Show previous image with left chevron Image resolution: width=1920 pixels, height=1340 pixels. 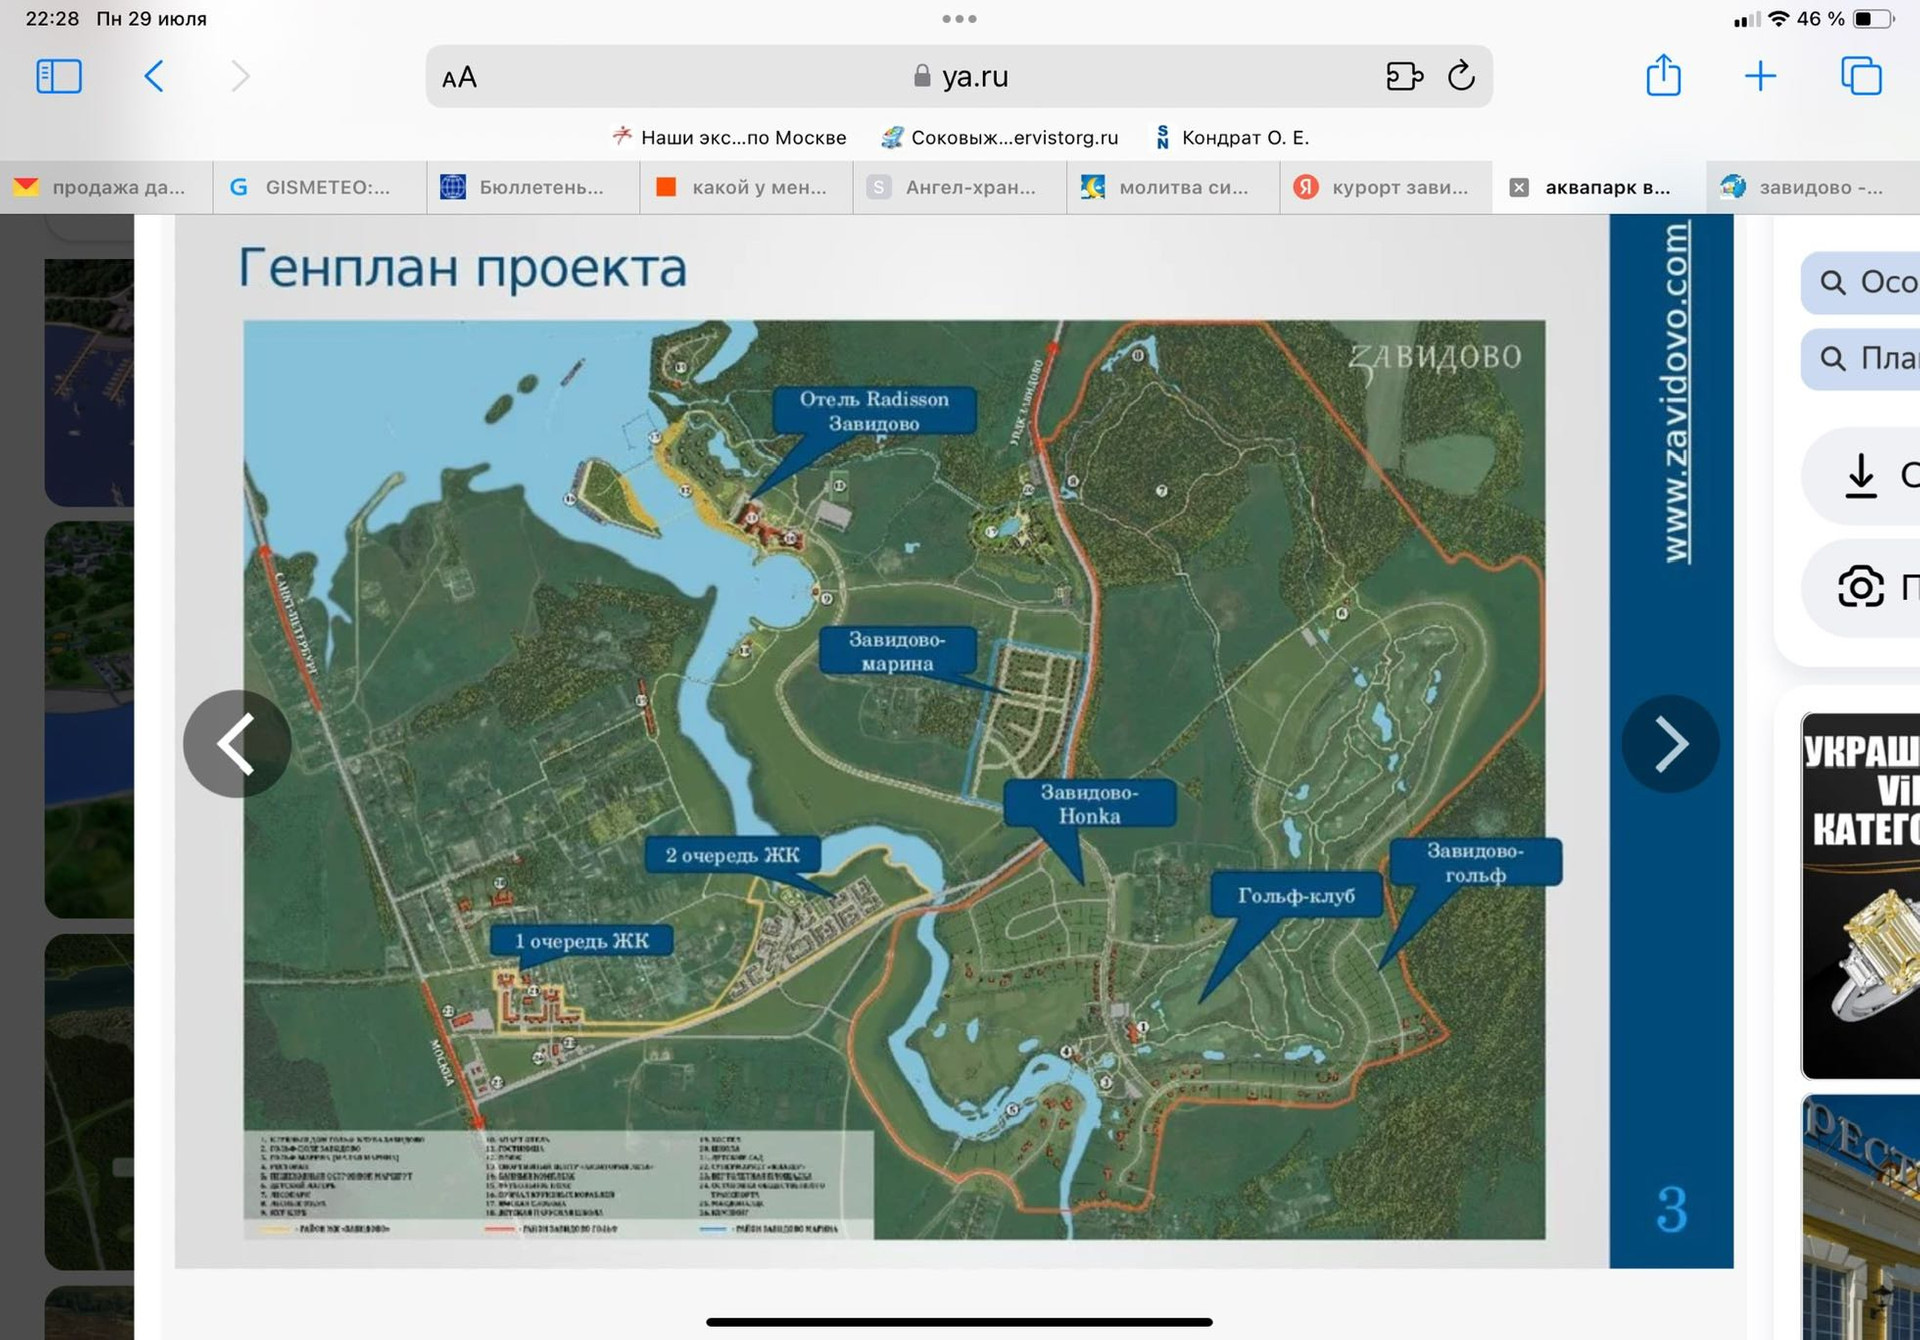(x=237, y=744)
